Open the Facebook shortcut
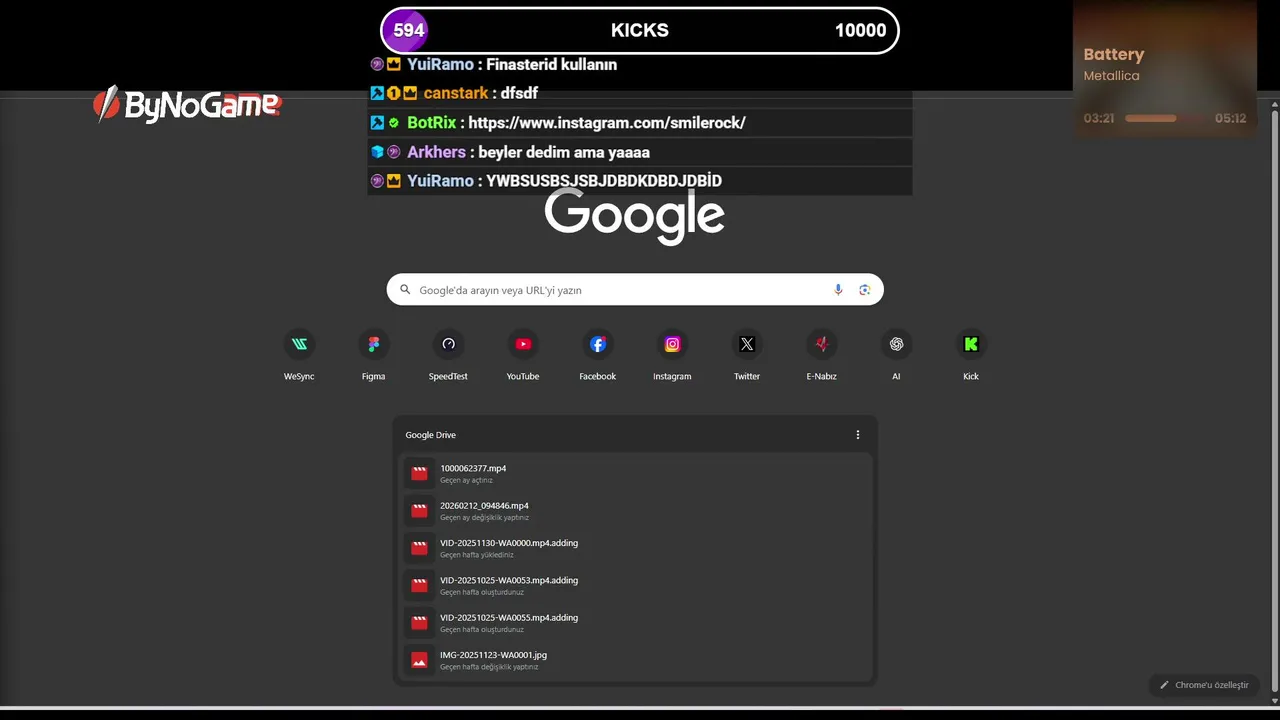Viewport: 1280px width, 720px height. [x=597, y=355]
